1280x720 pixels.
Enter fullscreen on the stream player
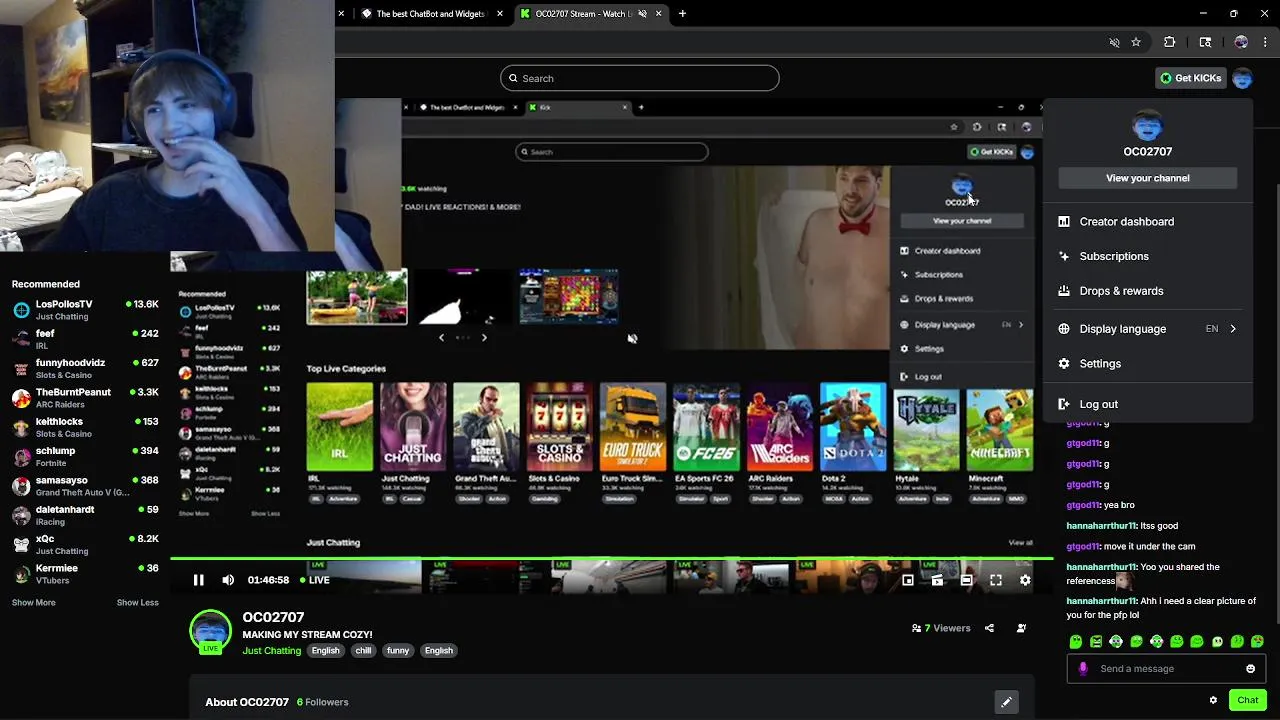pos(996,580)
